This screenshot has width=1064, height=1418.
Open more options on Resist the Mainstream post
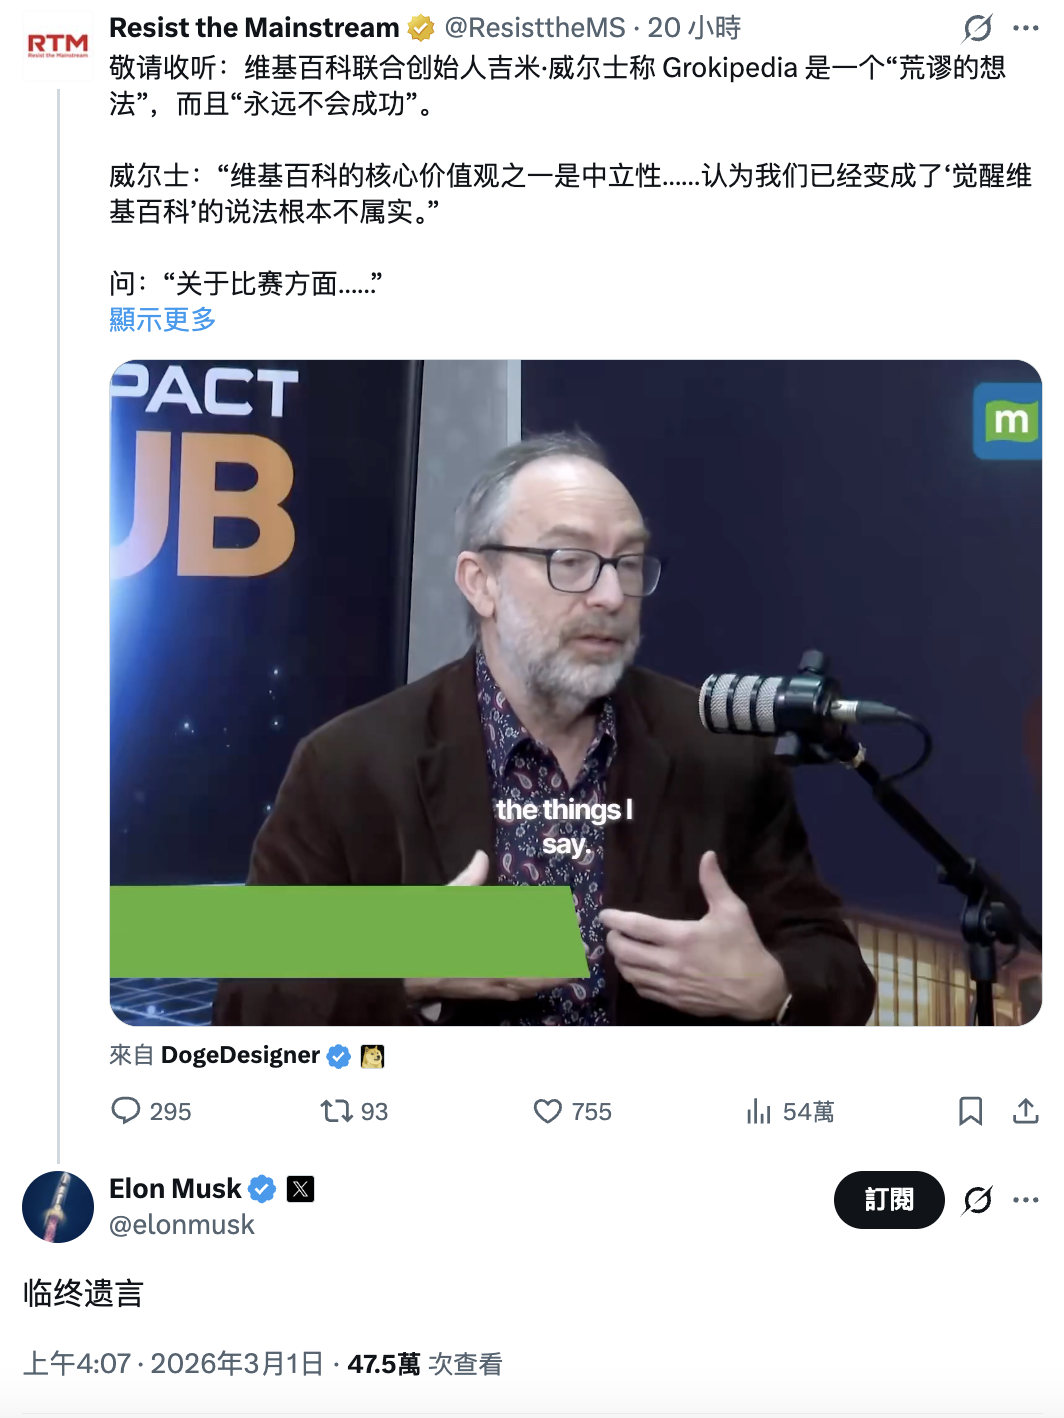point(1026,28)
